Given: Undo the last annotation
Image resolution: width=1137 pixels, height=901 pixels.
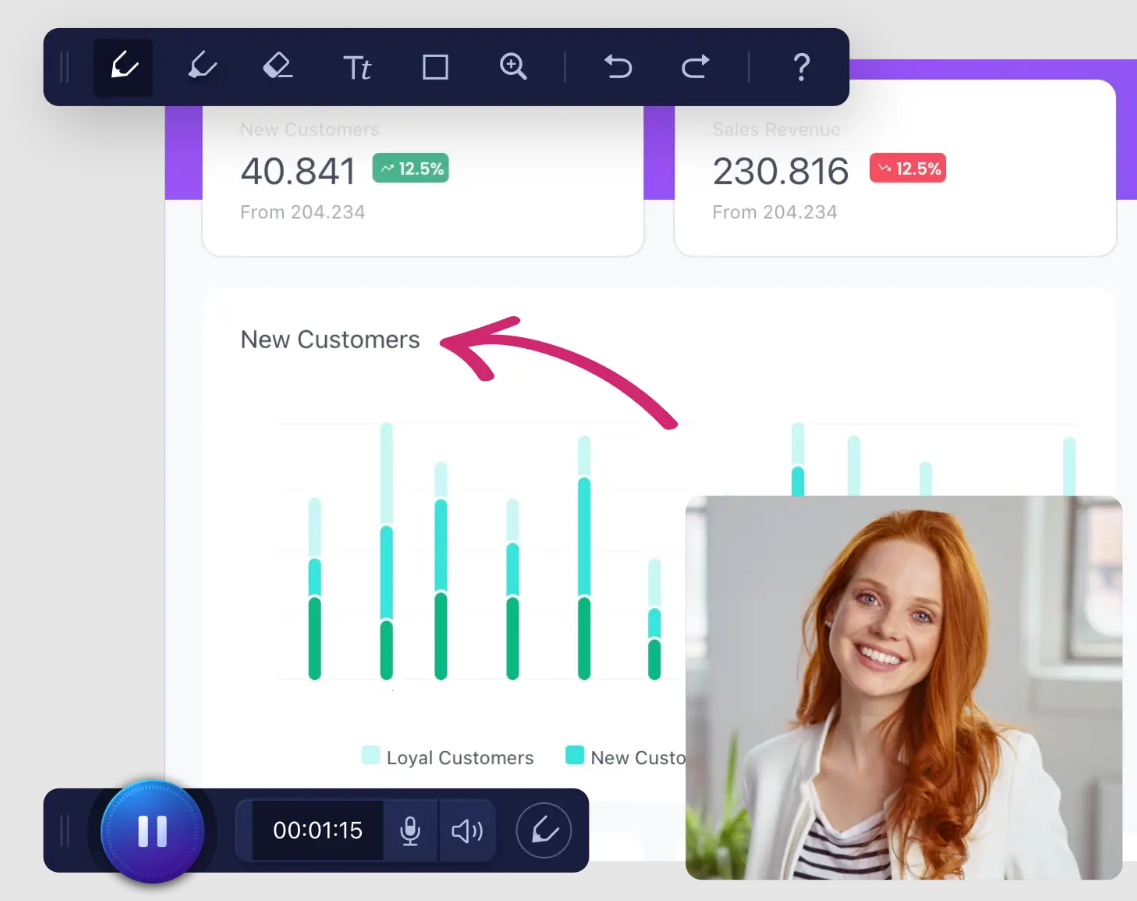Looking at the screenshot, I should click(618, 67).
